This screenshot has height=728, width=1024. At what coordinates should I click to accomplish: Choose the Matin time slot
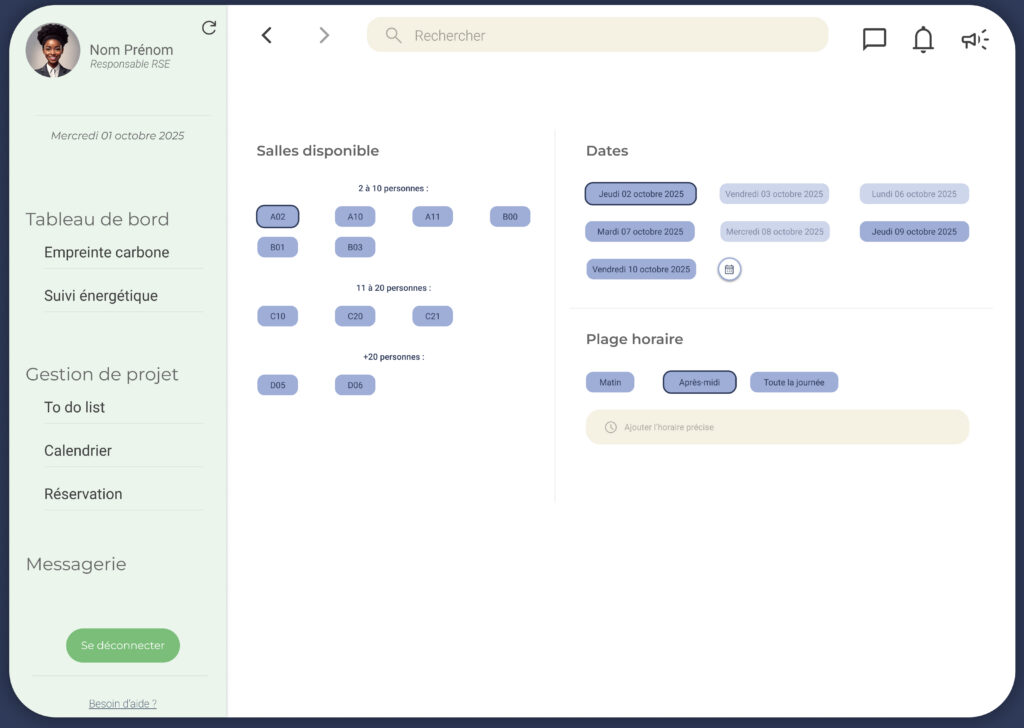click(610, 382)
